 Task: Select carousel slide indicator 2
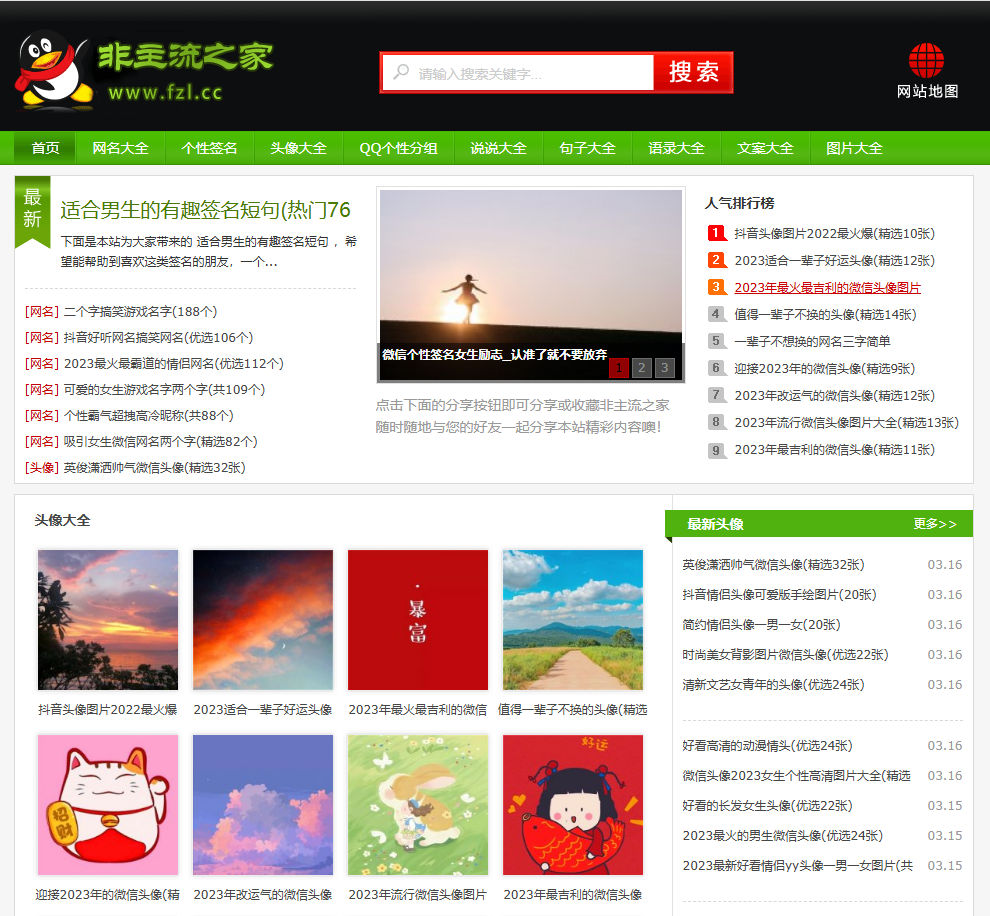coord(641,368)
